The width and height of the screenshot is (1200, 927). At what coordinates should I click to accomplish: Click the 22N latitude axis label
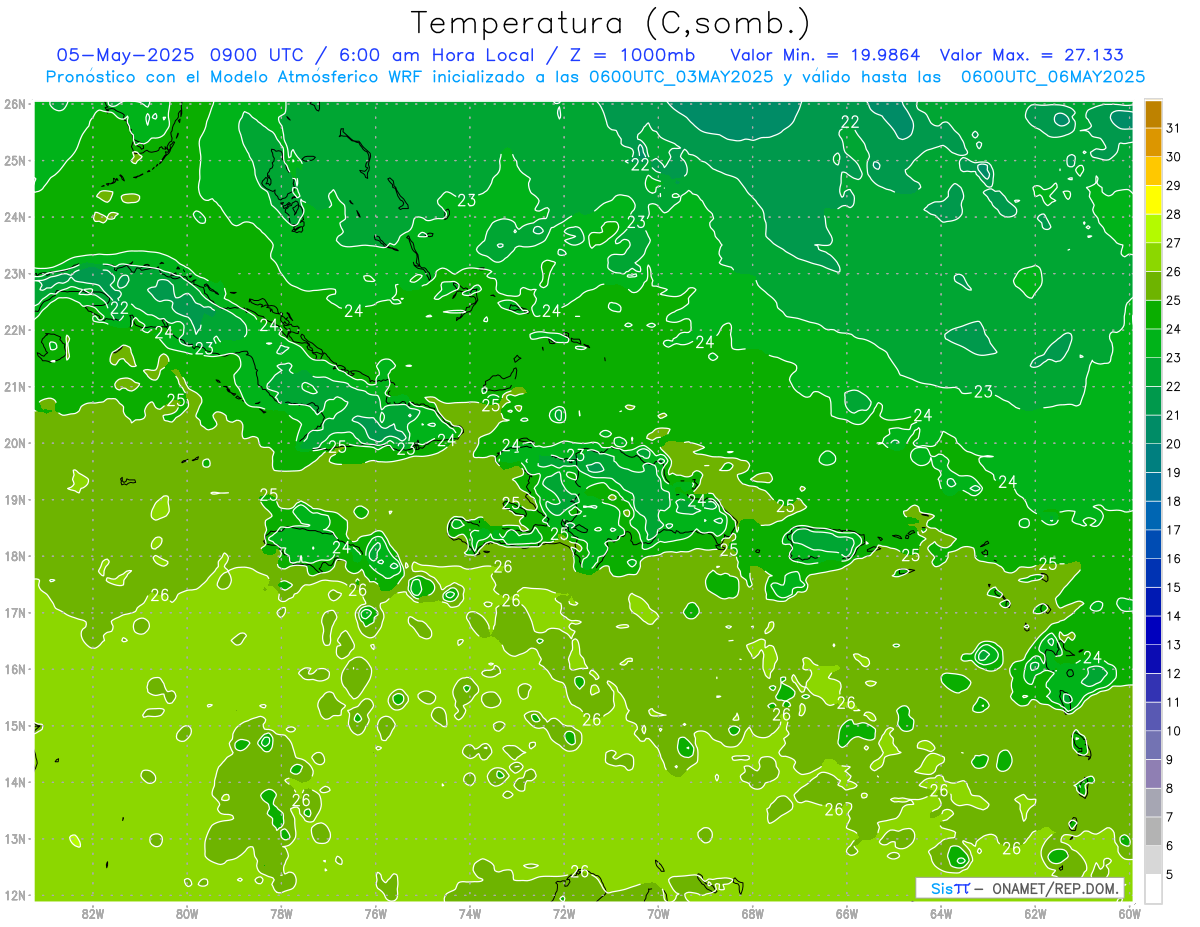[x=15, y=330]
